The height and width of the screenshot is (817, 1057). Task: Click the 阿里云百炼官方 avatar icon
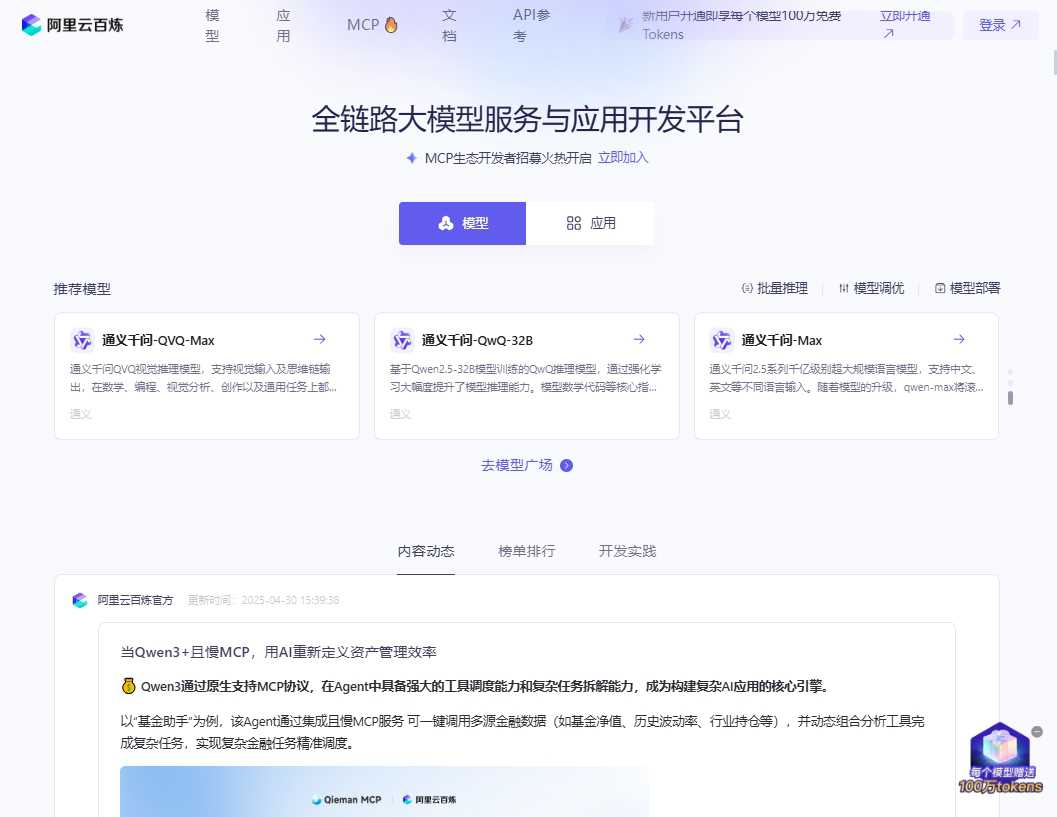point(80,600)
